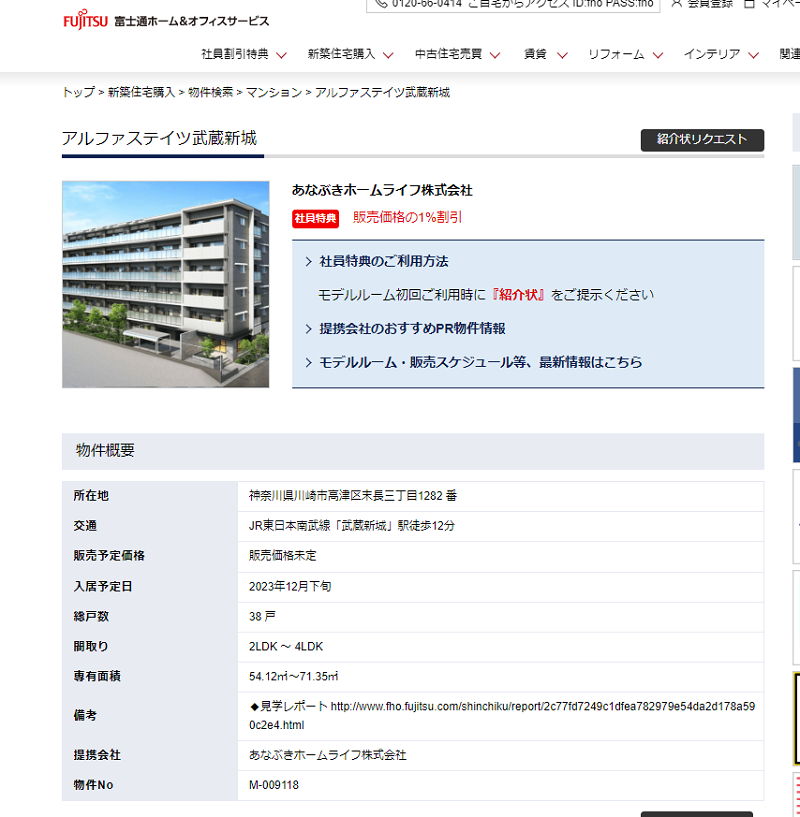Click 物件検索 breadcrumb link
800x817 pixels.
211,93
